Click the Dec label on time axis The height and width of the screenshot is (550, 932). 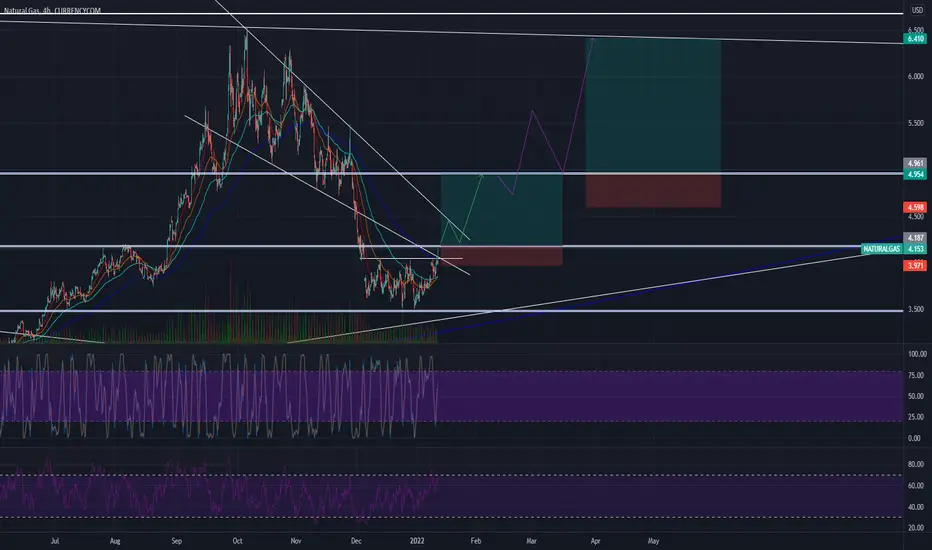(356, 541)
